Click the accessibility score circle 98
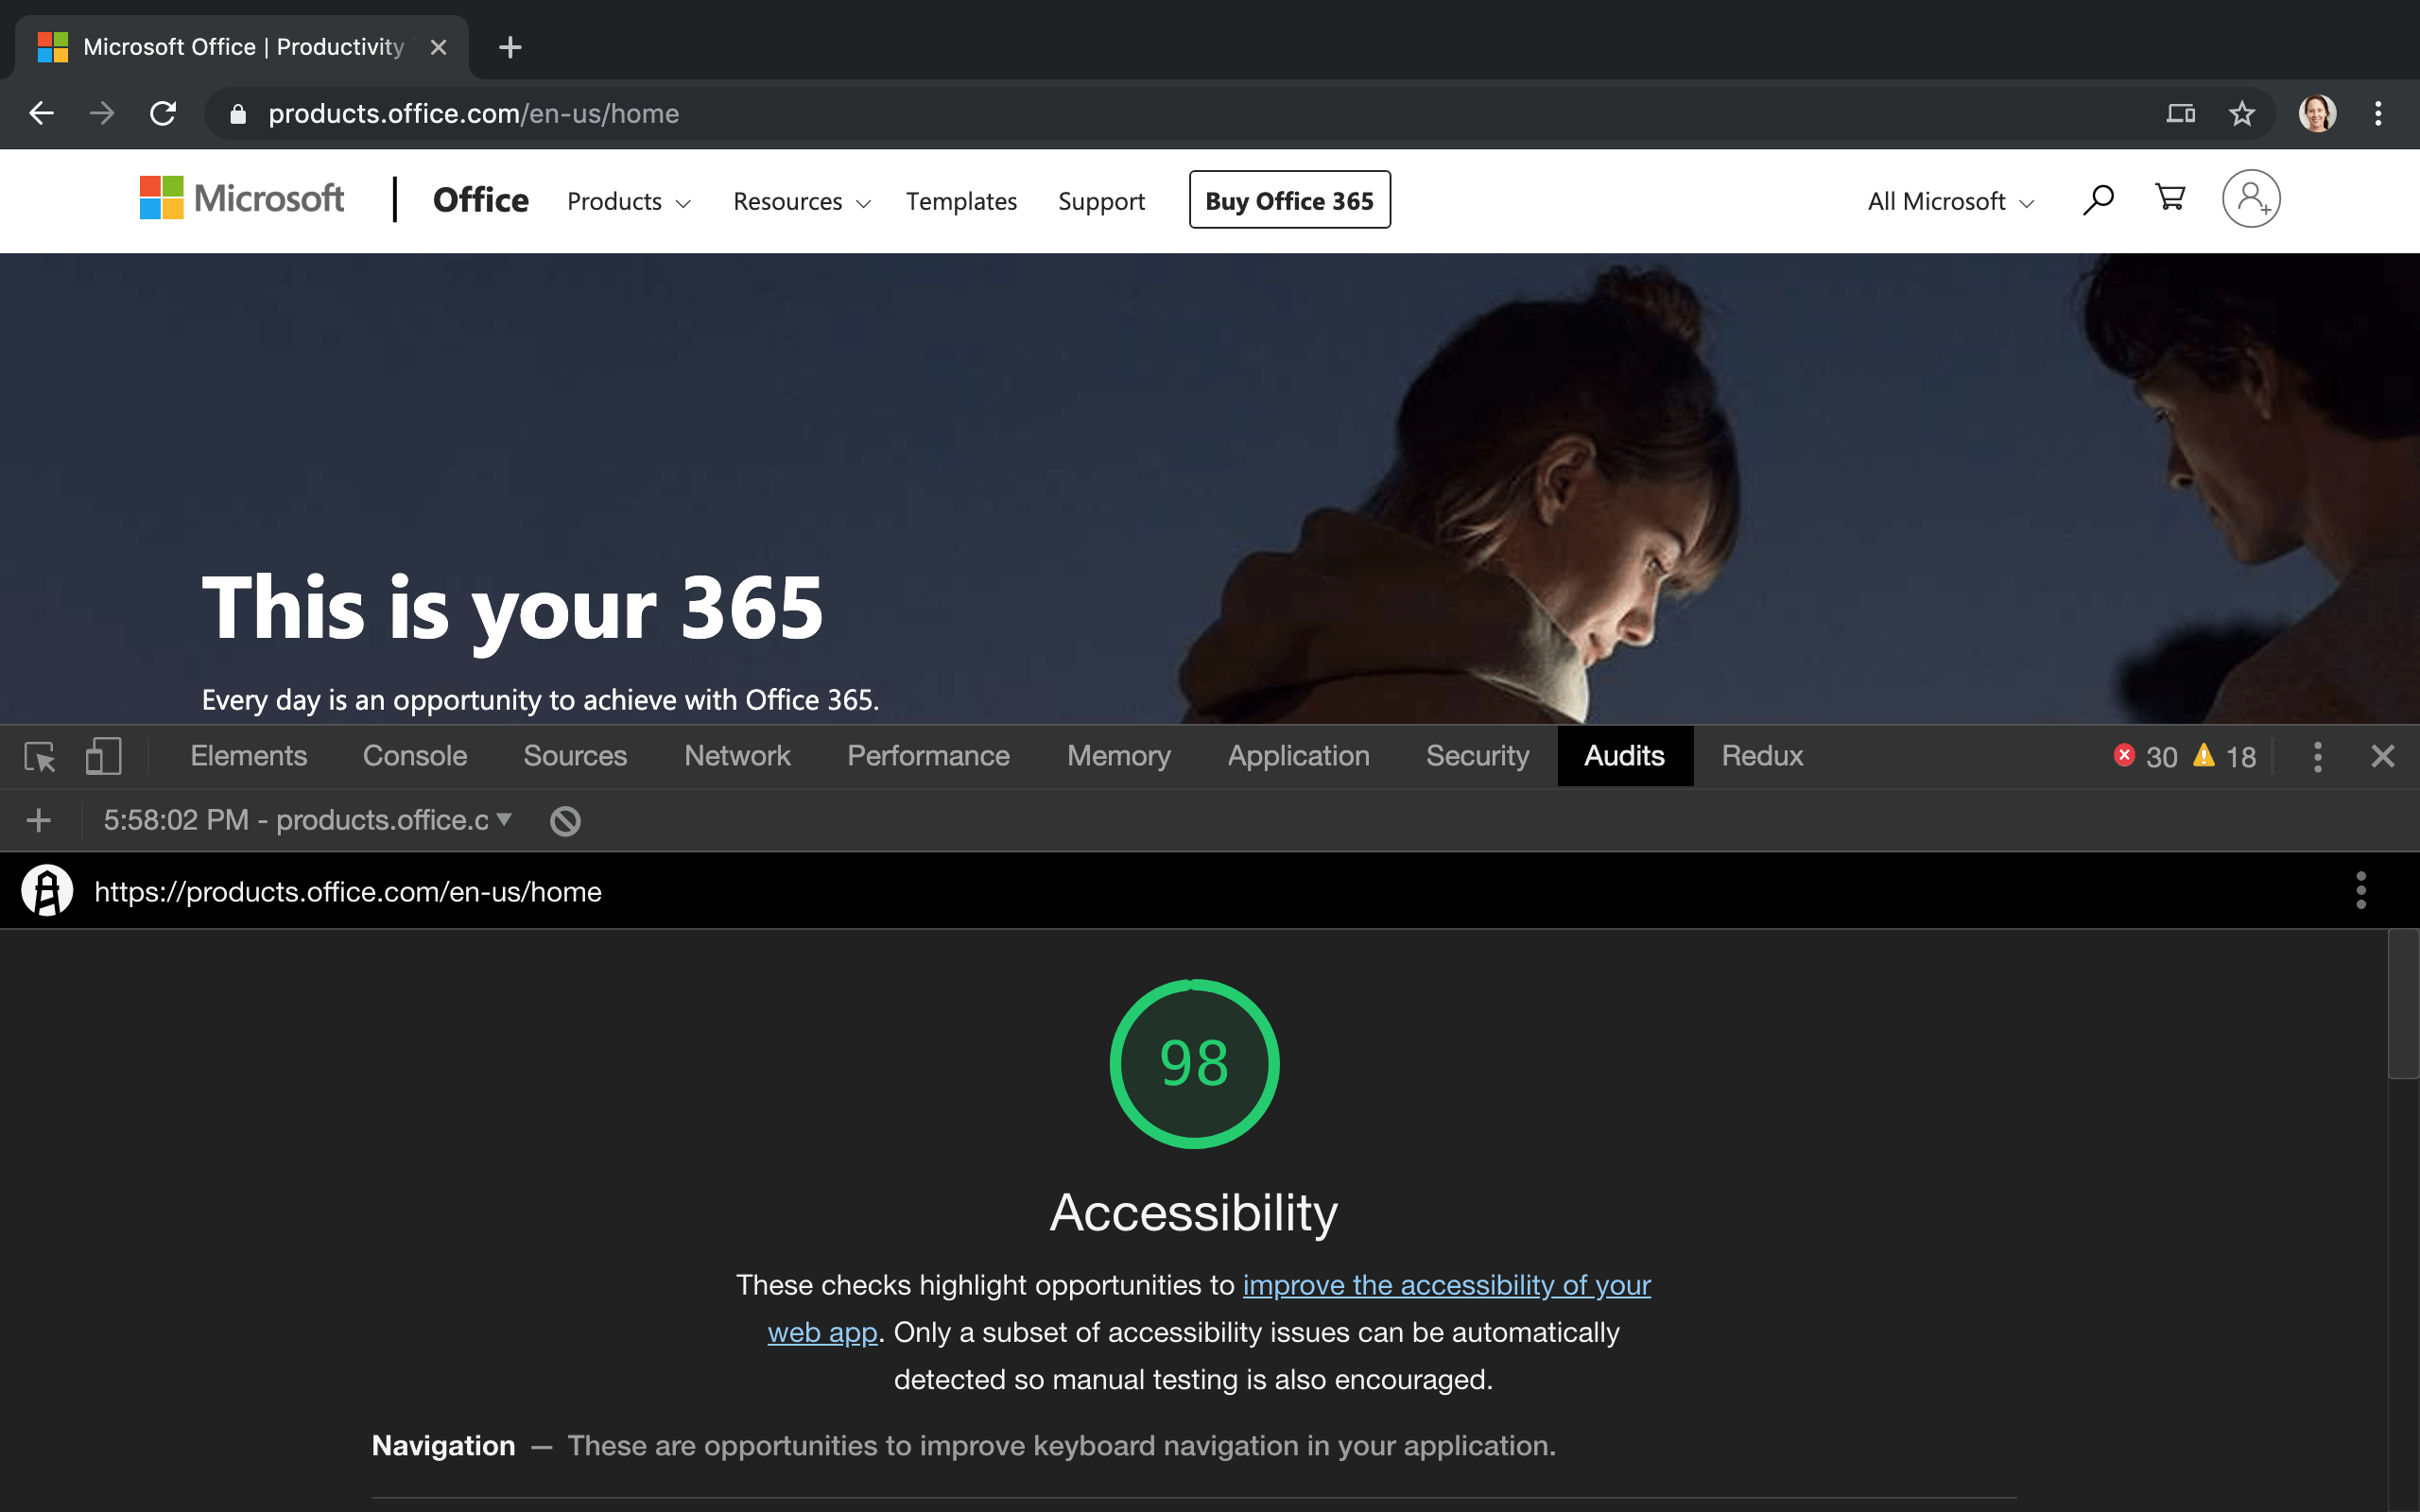 pyautogui.click(x=1195, y=1064)
